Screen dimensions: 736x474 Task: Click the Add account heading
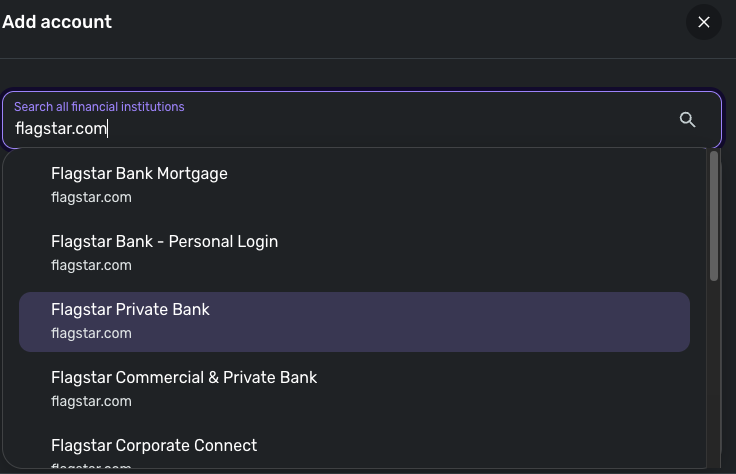[57, 22]
